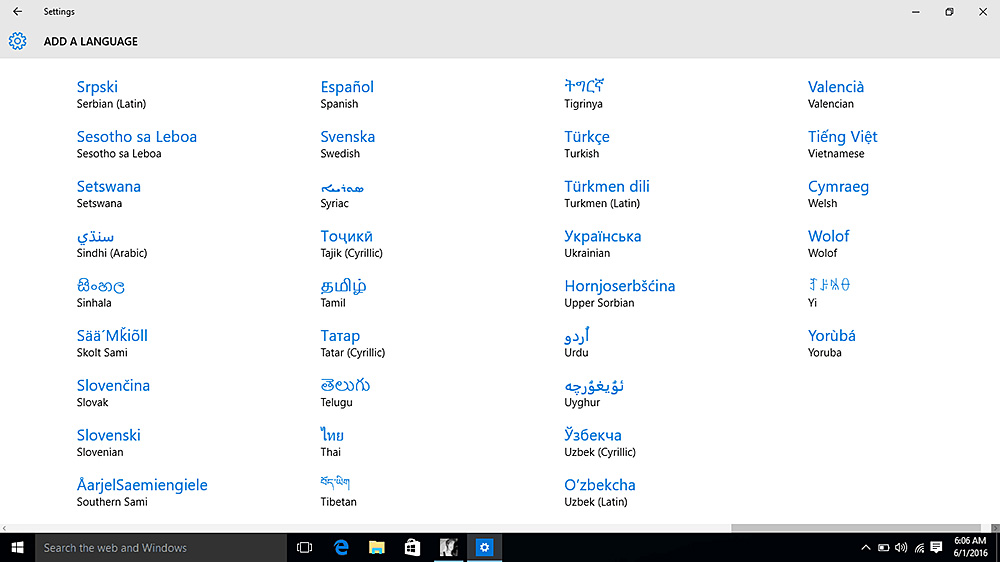Open File Explorer from the taskbar
This screenshot has height=562, width=1000.
(x=377, y=548)
